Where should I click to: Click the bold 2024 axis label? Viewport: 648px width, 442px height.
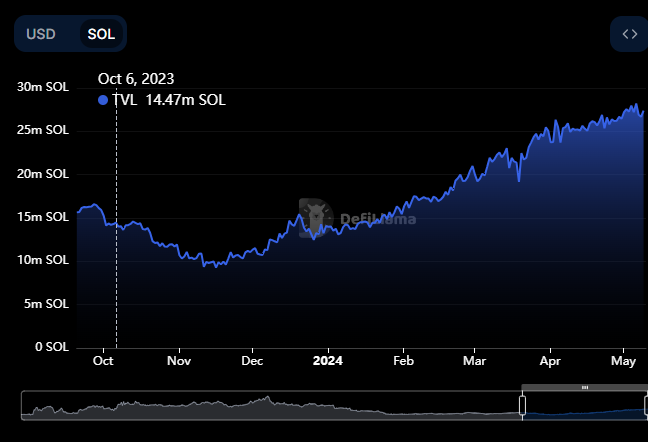(328, 361)
